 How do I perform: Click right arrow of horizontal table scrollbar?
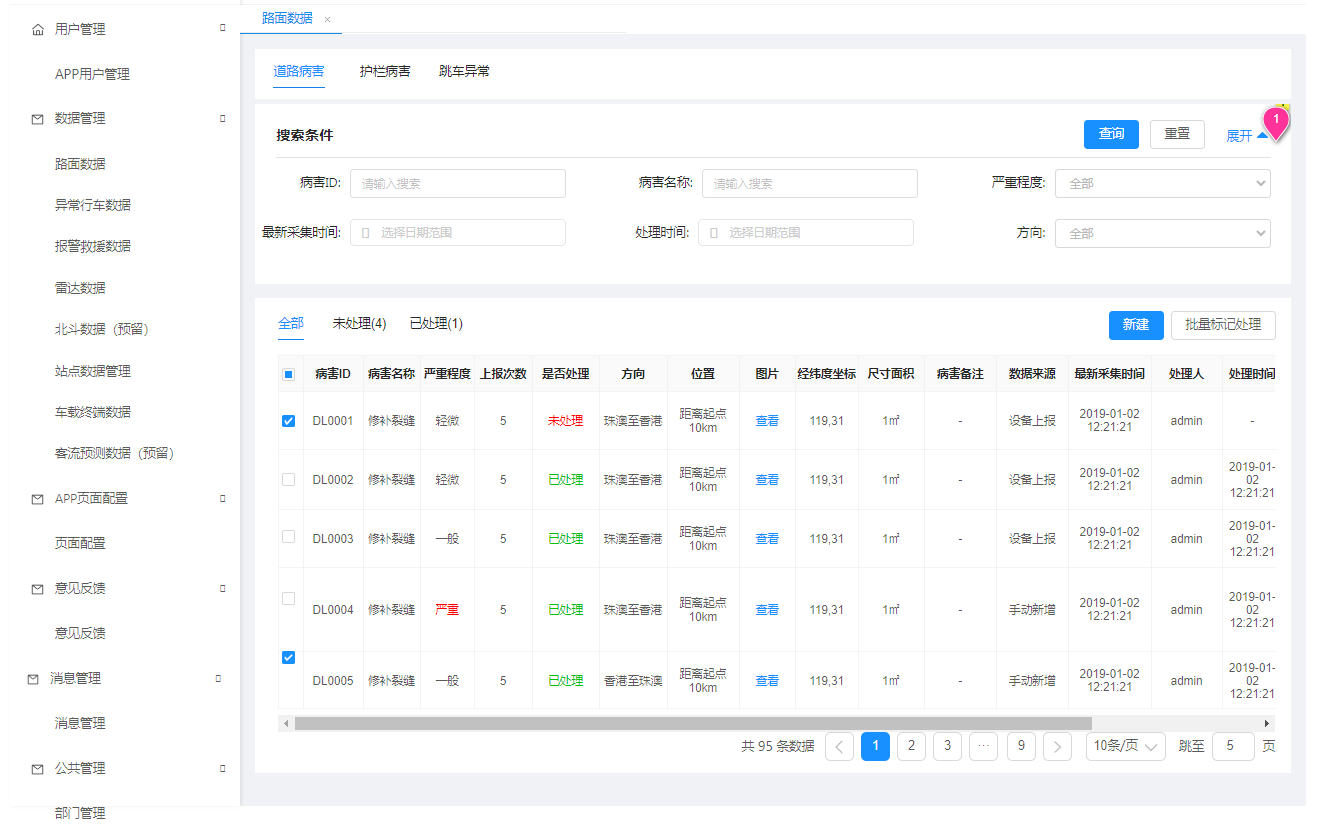pyautogui.click(x=1267, y=723)
